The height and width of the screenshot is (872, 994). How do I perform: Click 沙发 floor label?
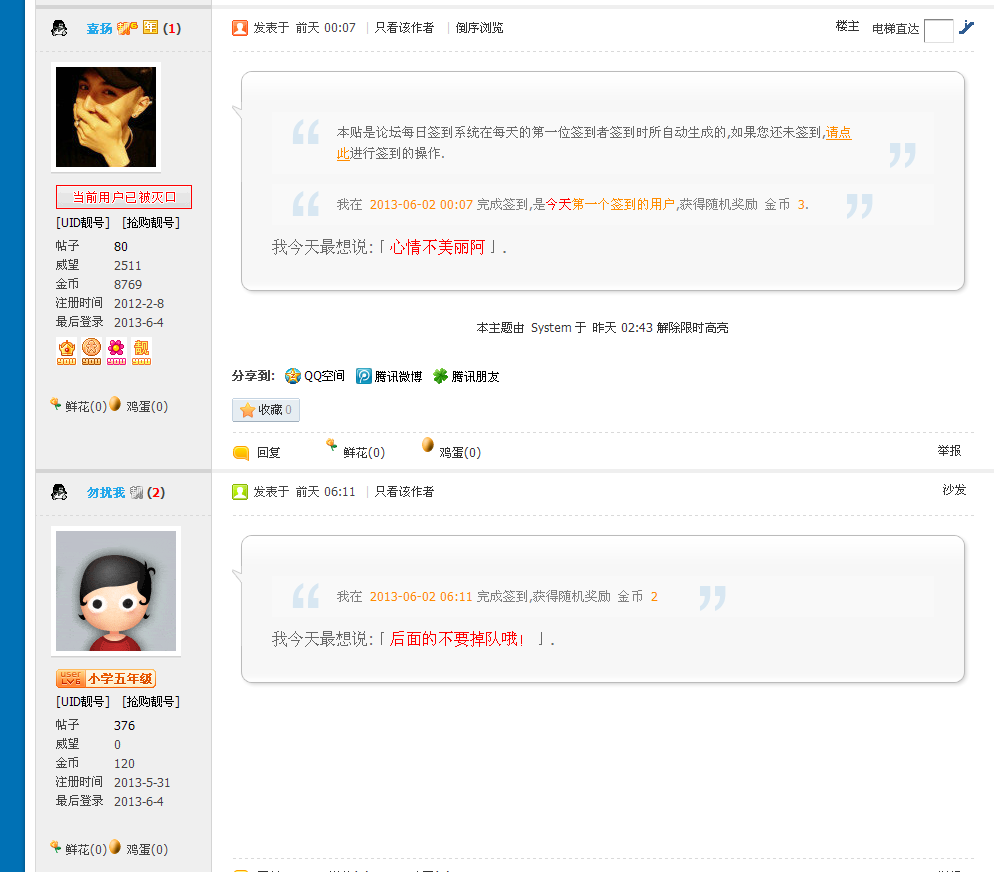[954, 490]
